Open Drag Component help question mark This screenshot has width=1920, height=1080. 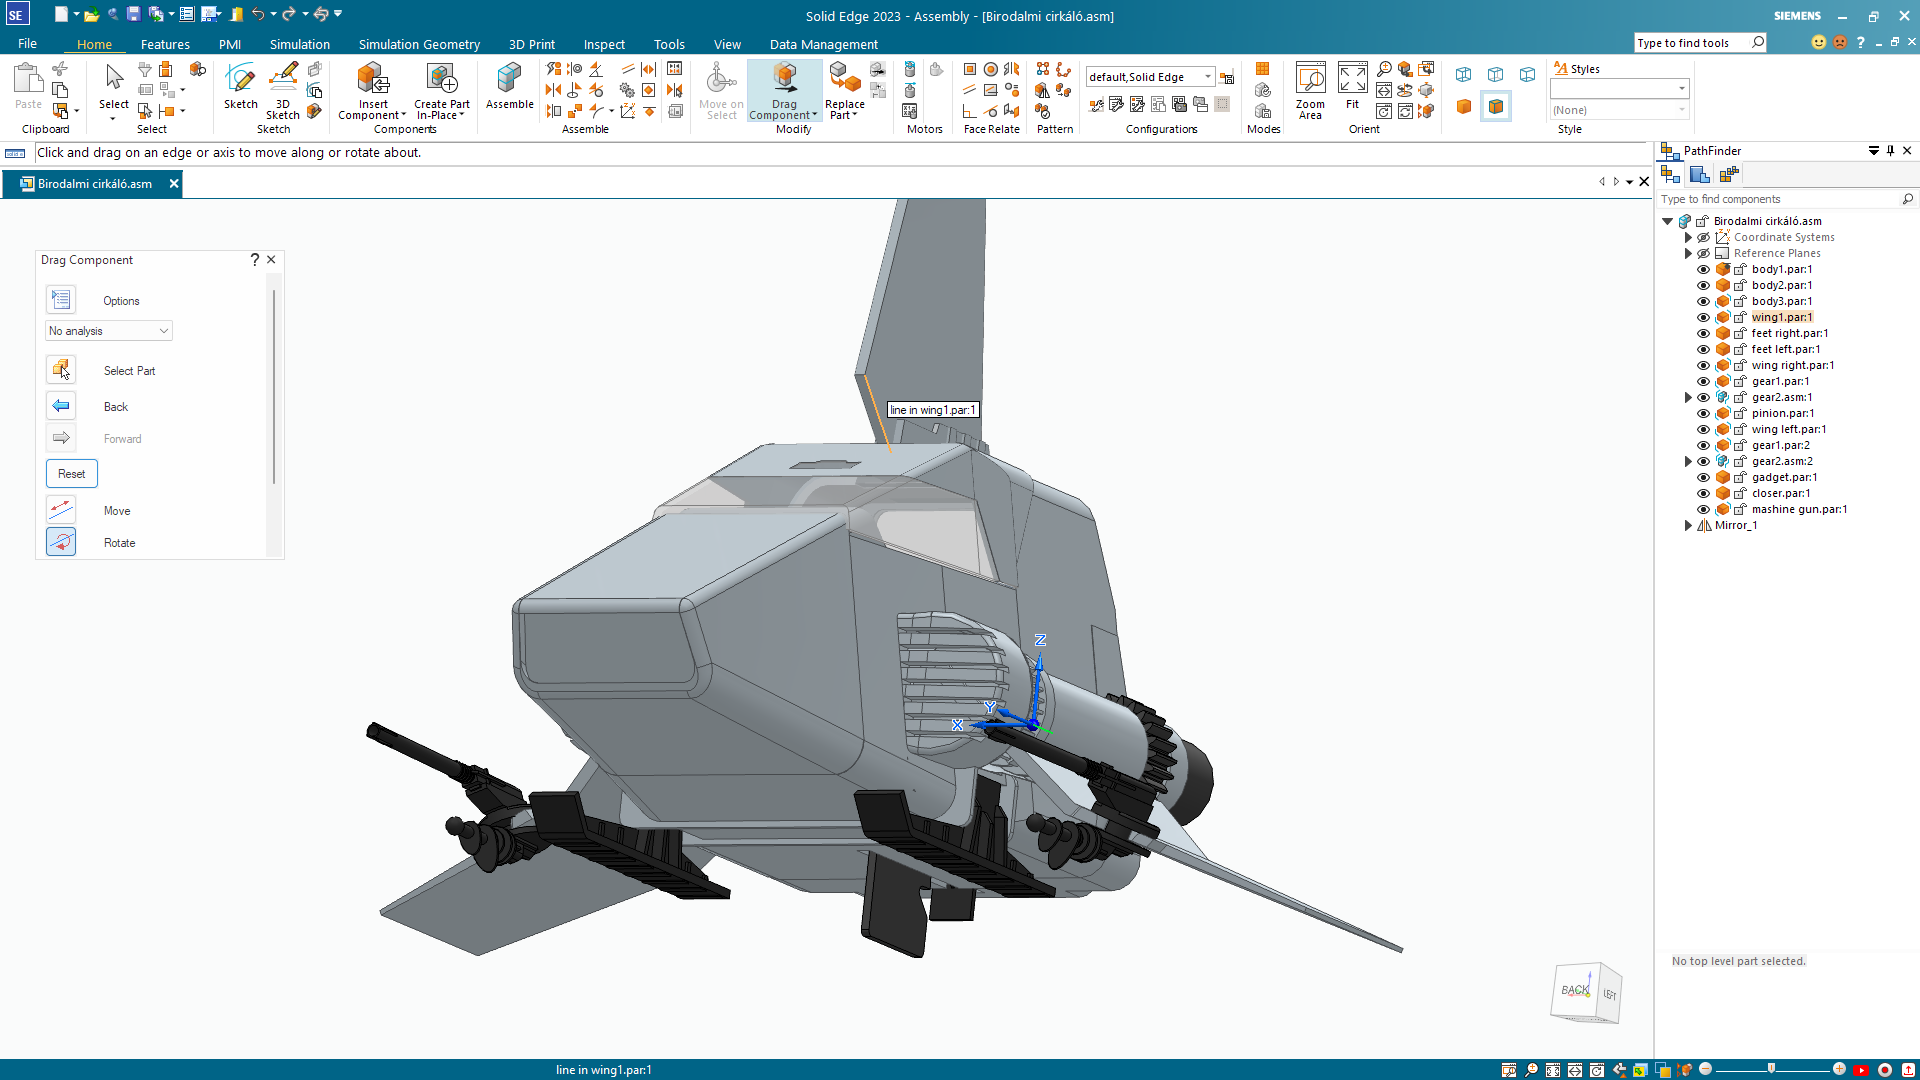255,260
